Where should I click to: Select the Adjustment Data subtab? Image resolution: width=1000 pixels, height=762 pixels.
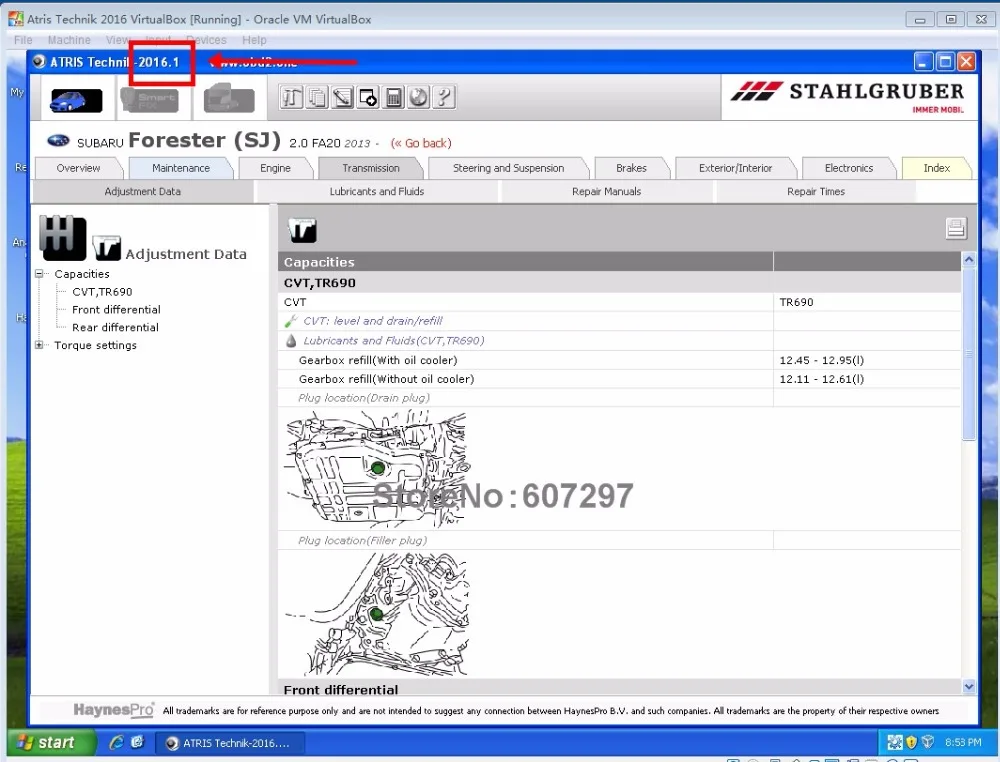point(142,191)
